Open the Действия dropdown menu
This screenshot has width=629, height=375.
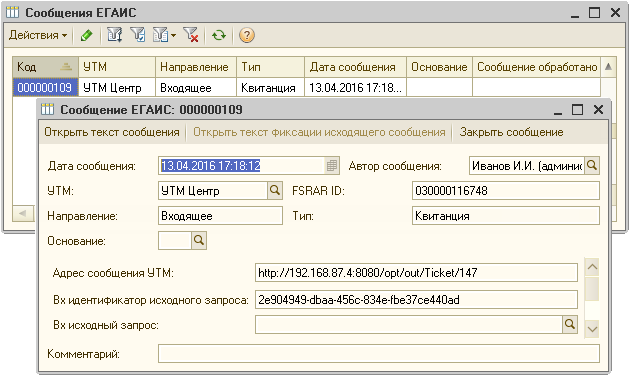[x=38, y=35]
